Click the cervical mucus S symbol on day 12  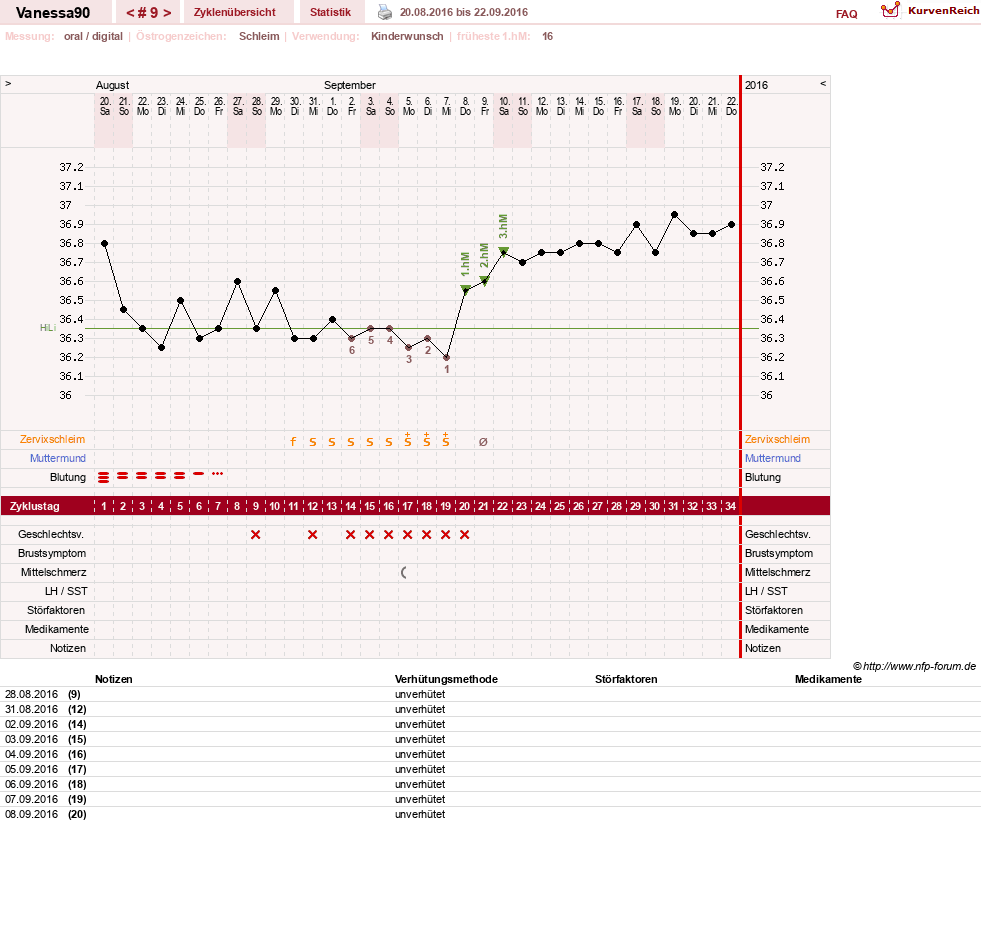click(313, 442)
